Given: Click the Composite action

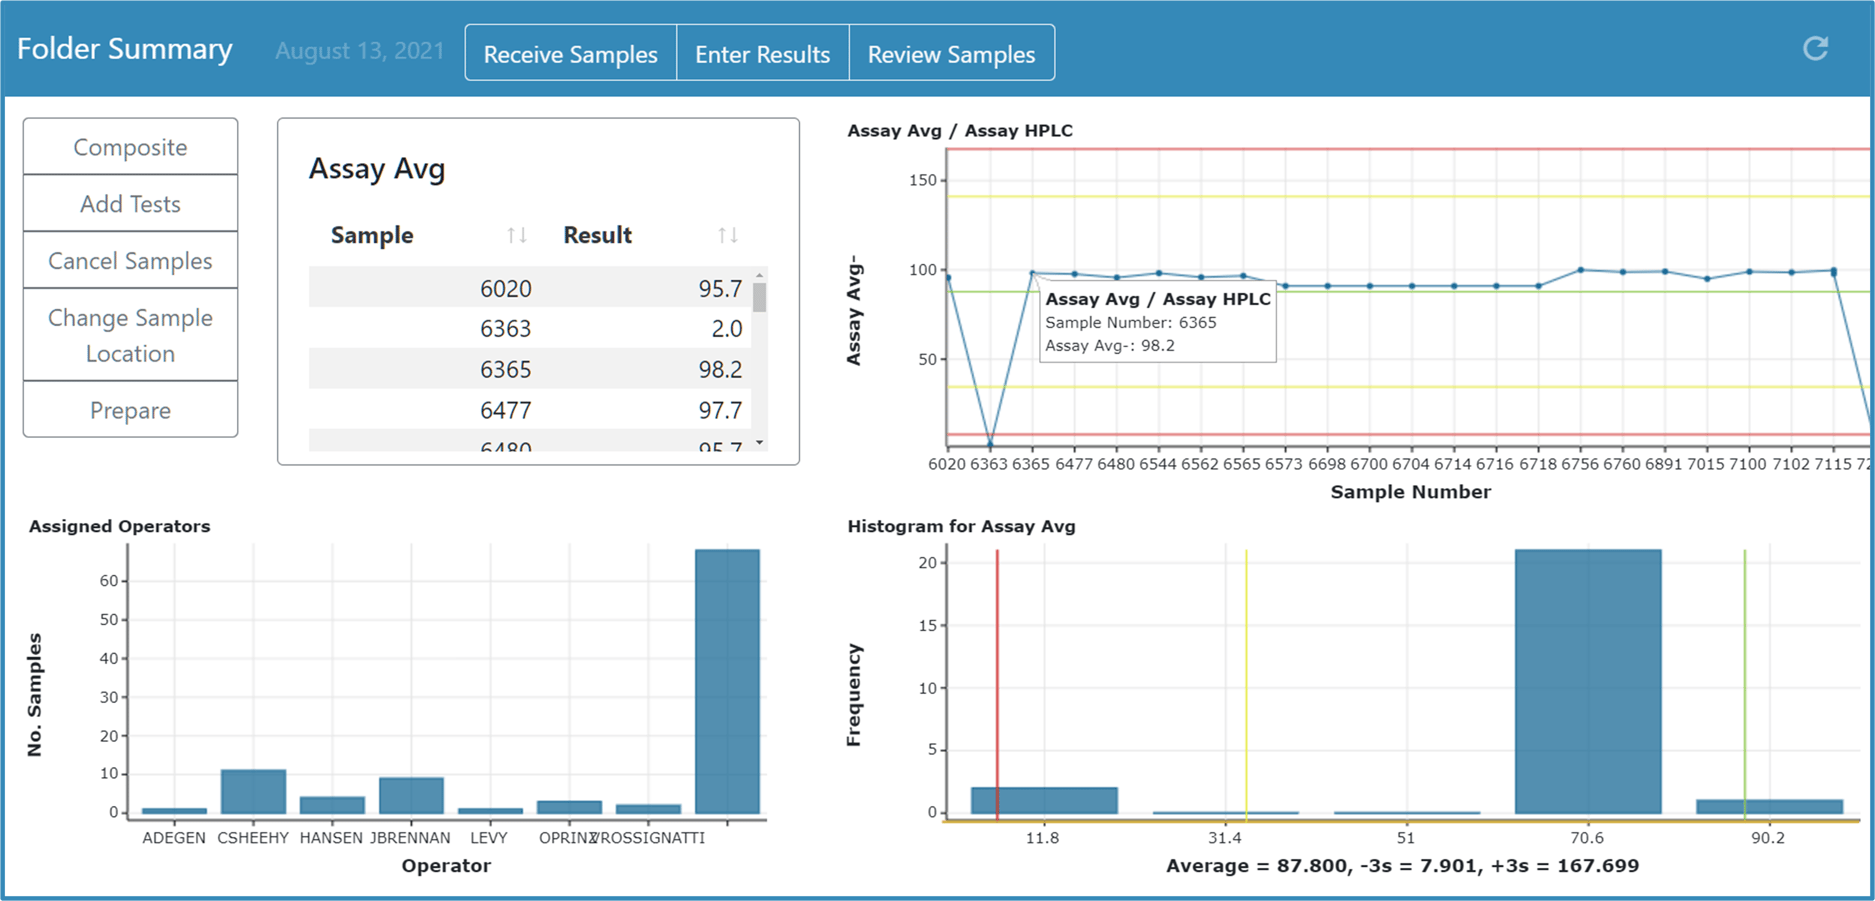Looking at the screenshot, I should coord(129,146).
